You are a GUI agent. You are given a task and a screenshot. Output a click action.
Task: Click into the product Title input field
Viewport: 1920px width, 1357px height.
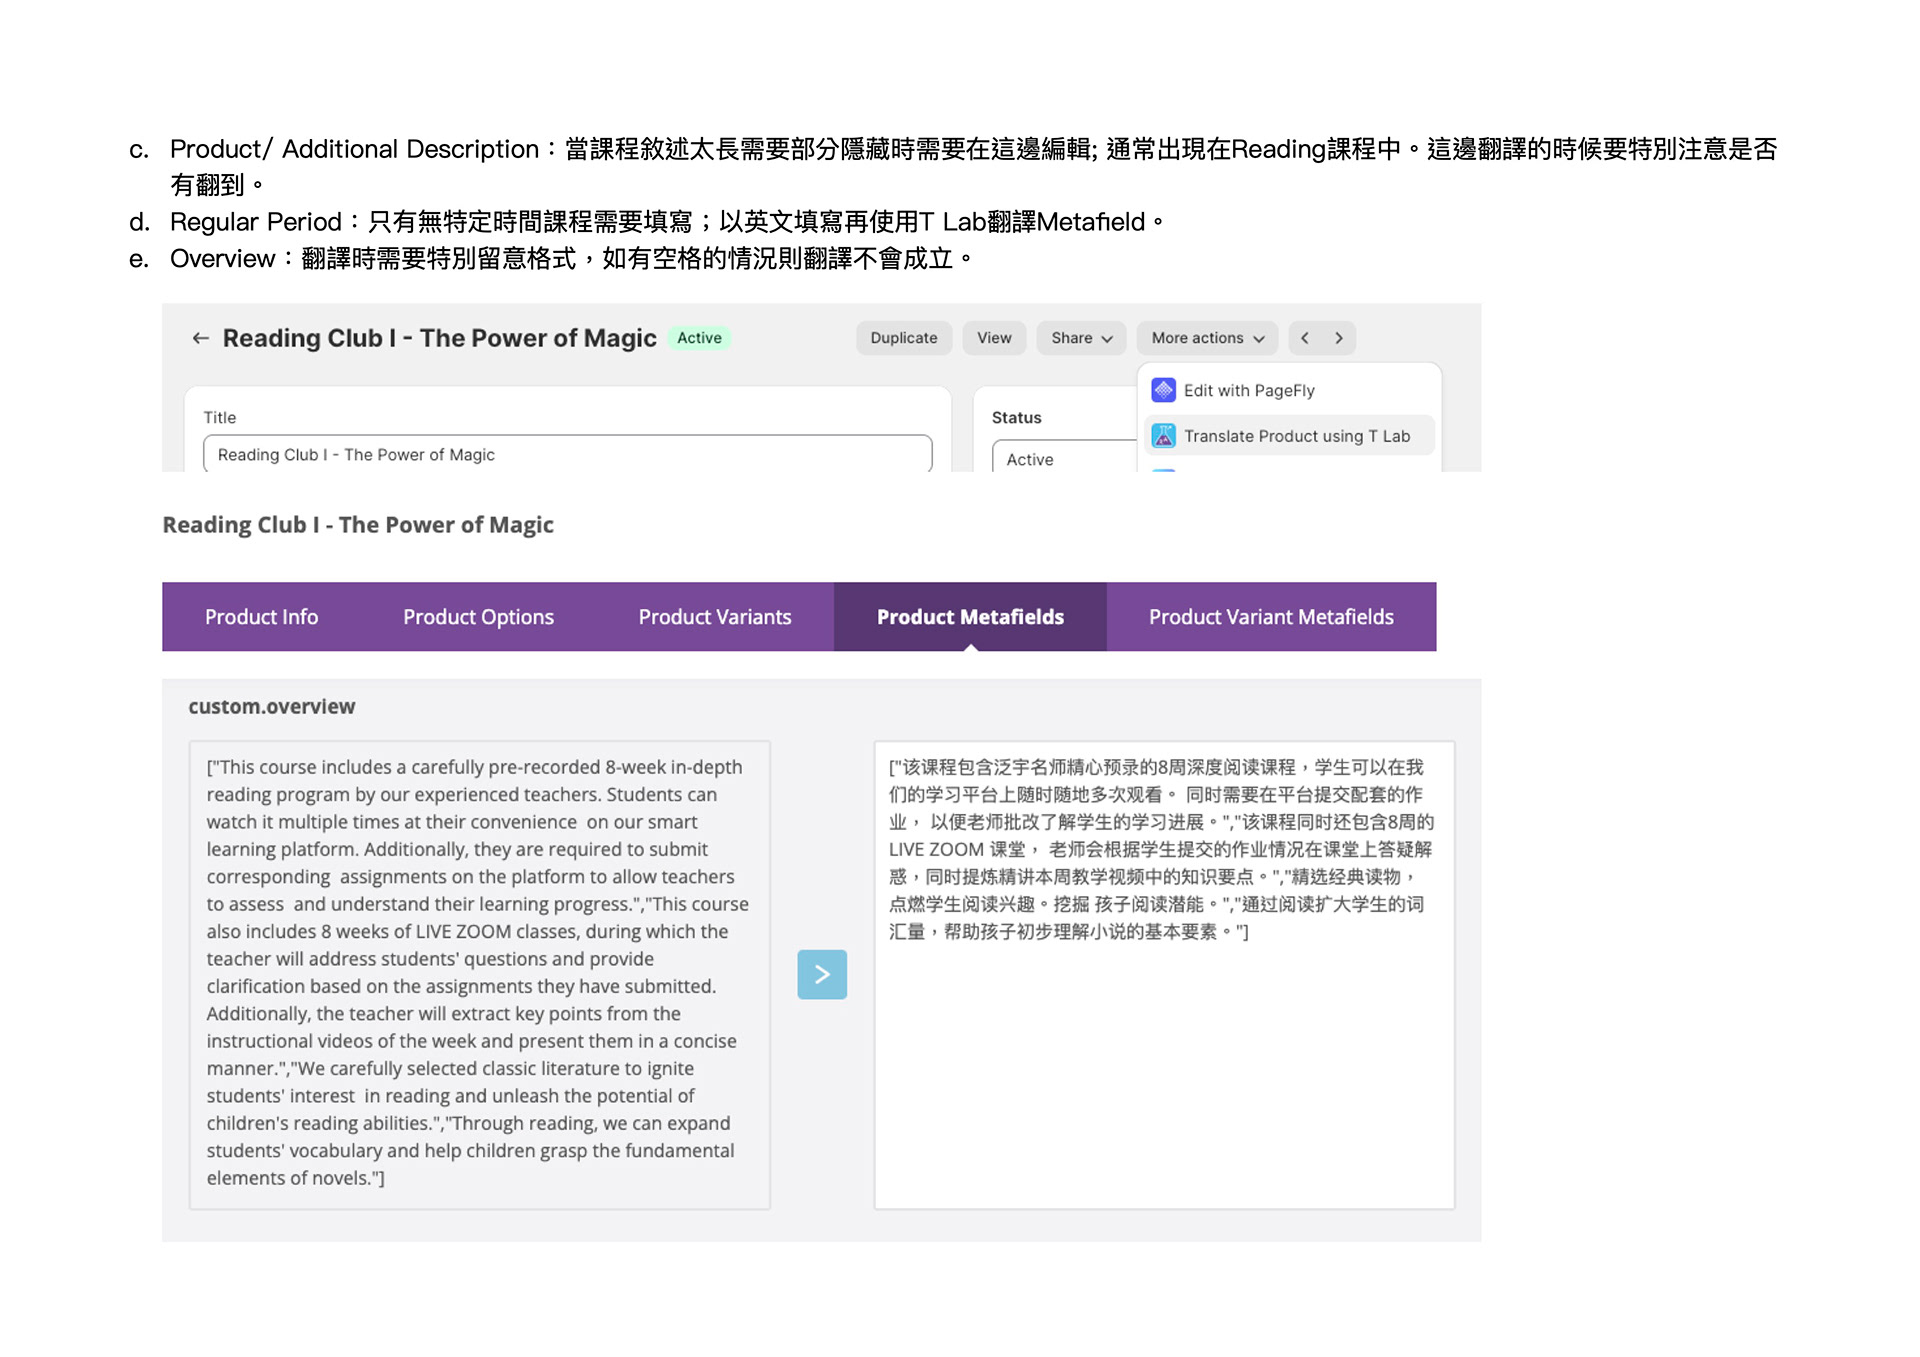(x=567, y=455)
